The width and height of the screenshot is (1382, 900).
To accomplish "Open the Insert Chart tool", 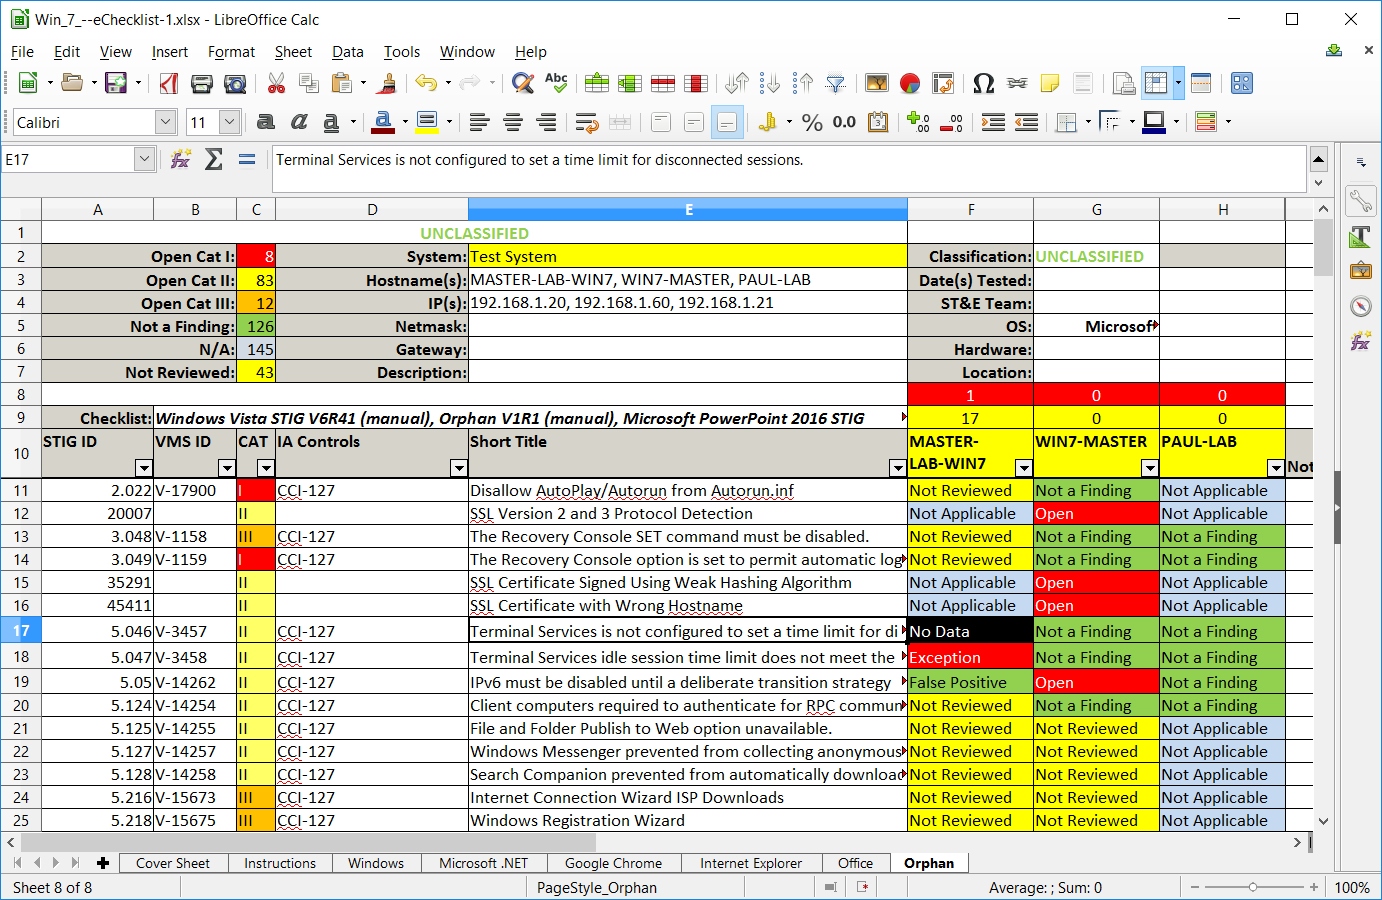I will (909, 84).
